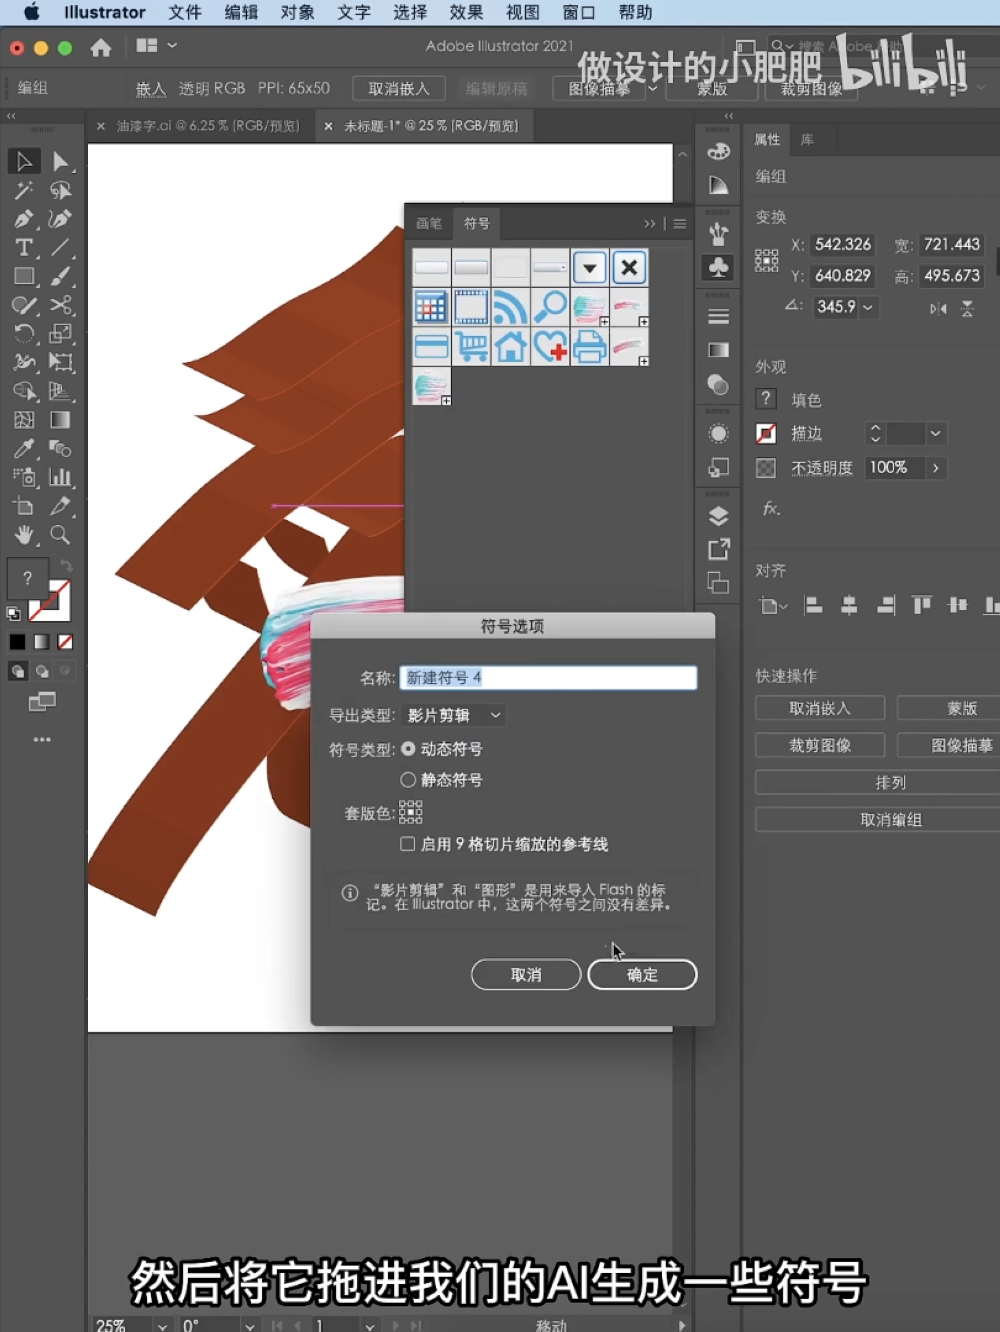The width and height of the screenshot is (1000, 1332).
Task: Enable 9-slice scaling guides checkbox
Action: pyautogui.click(x=408, y=844)
